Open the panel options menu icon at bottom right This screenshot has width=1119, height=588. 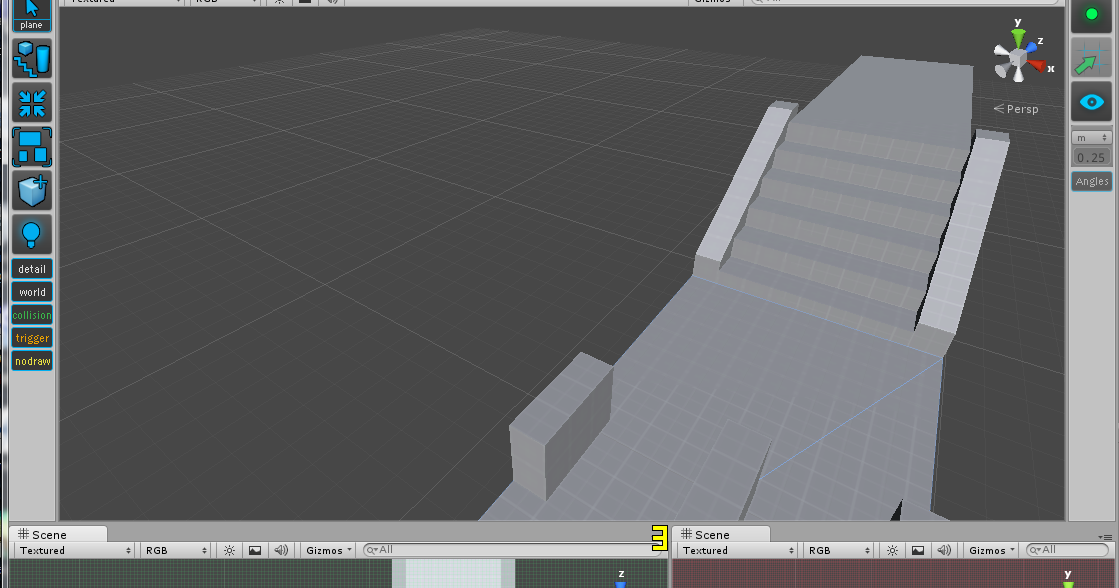(x=1105, y=537)
